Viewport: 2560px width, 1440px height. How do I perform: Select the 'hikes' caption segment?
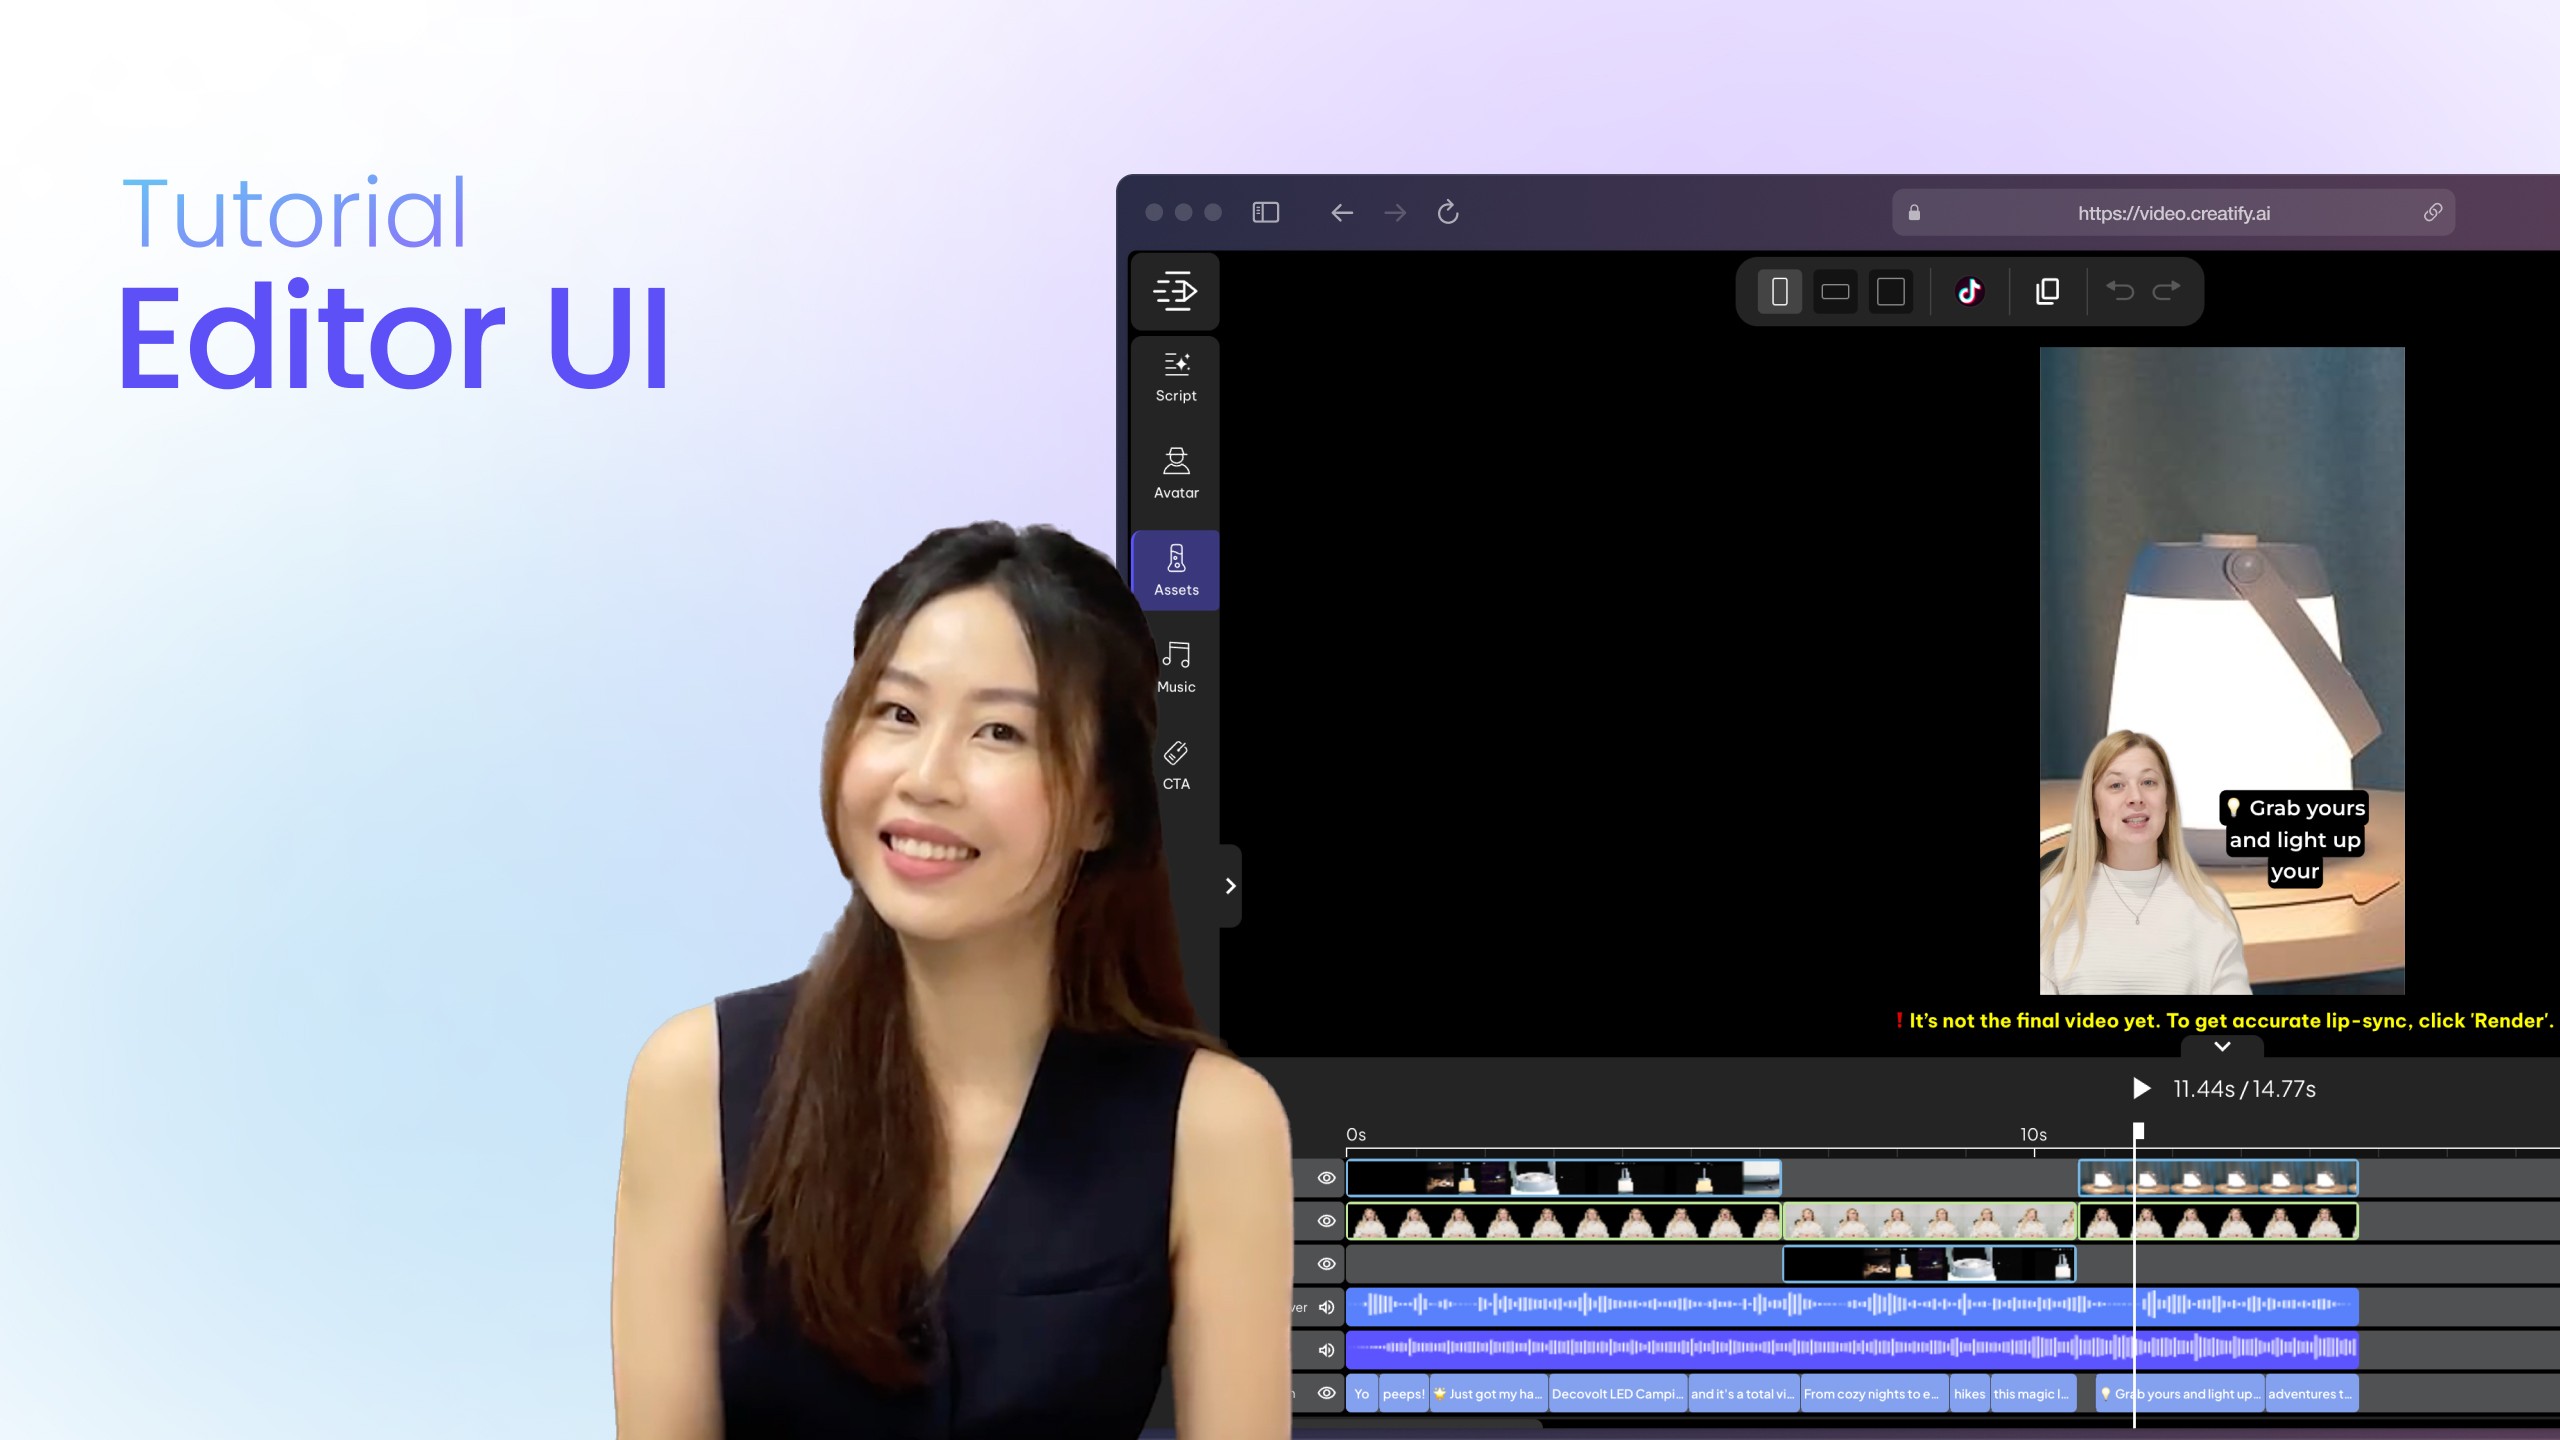(x=1970, y=1393)
